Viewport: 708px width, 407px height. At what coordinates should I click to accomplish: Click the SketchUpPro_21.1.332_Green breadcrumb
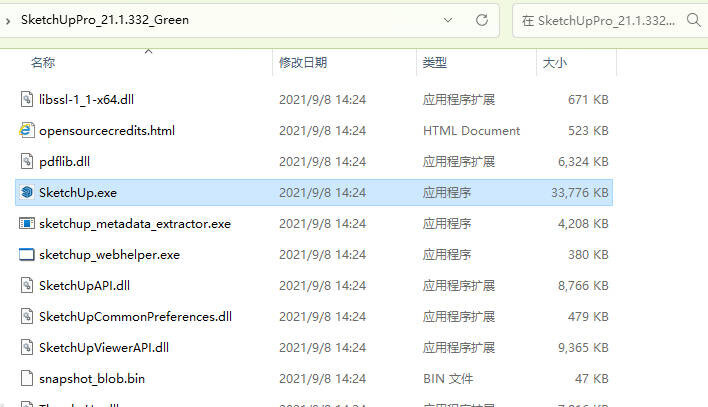(103, 19)
